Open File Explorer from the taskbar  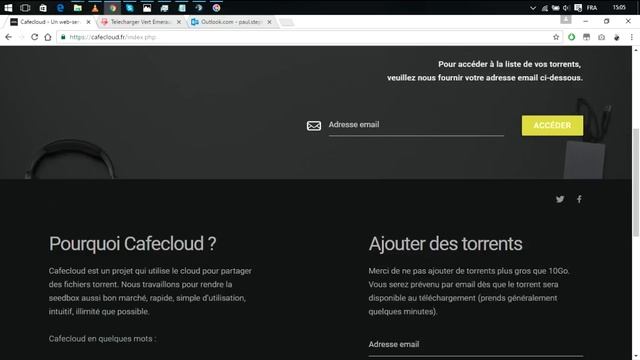pos(78,7)
